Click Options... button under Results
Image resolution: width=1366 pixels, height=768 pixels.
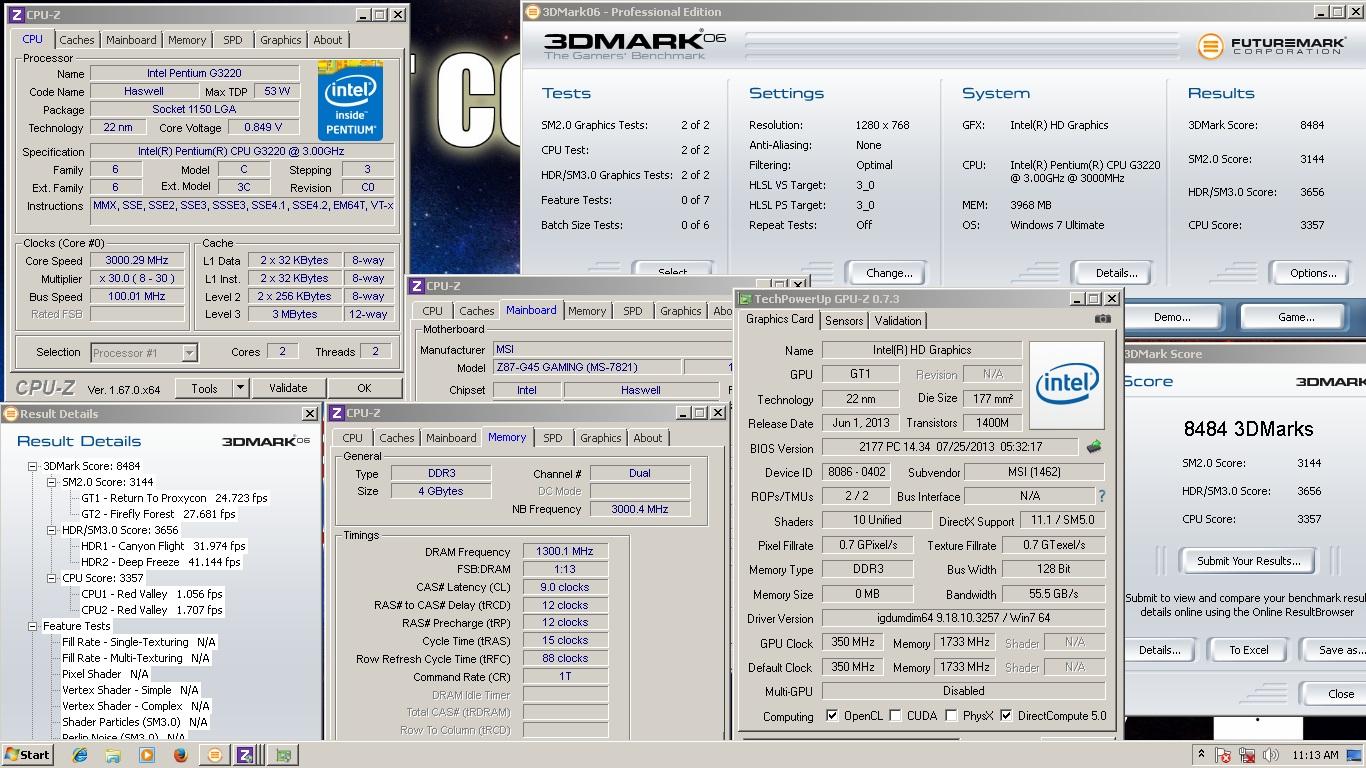1313,273
